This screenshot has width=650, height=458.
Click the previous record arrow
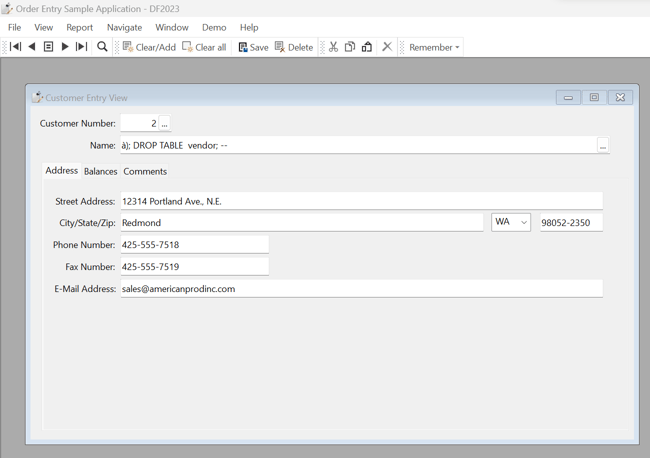(x=32, y=47)
